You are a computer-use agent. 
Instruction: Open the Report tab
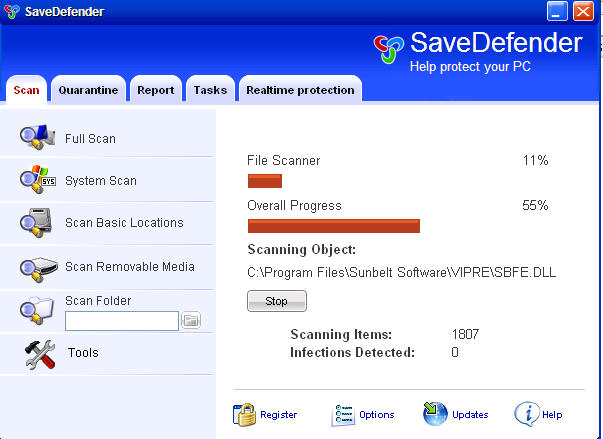[156, 90]
